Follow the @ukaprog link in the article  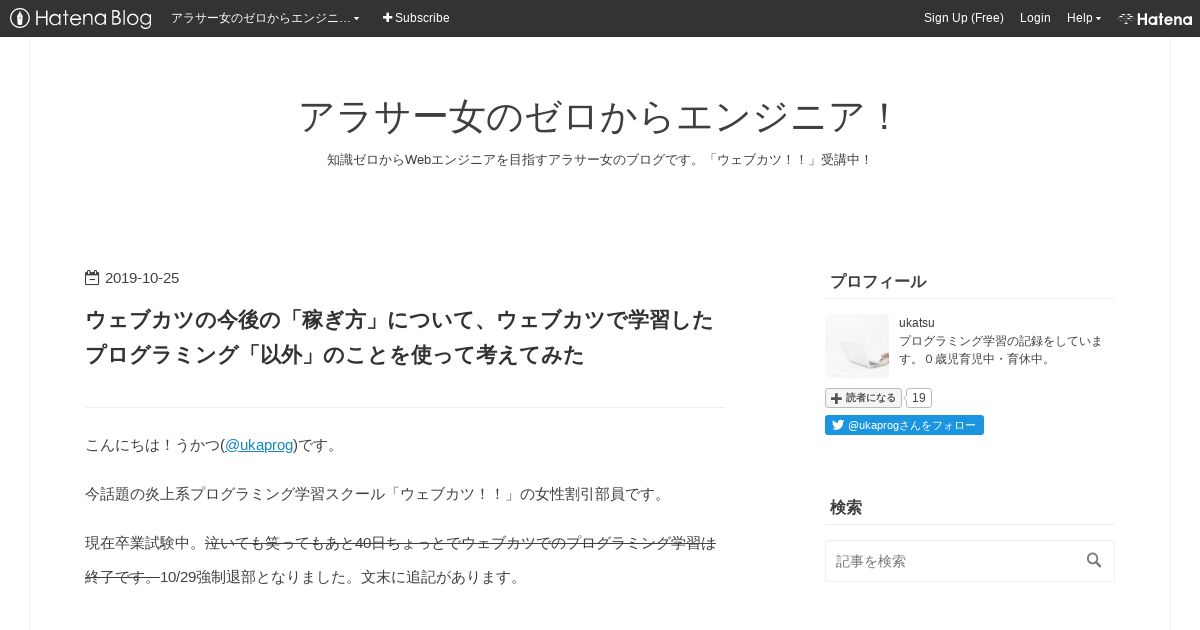[x=259, y=445]
